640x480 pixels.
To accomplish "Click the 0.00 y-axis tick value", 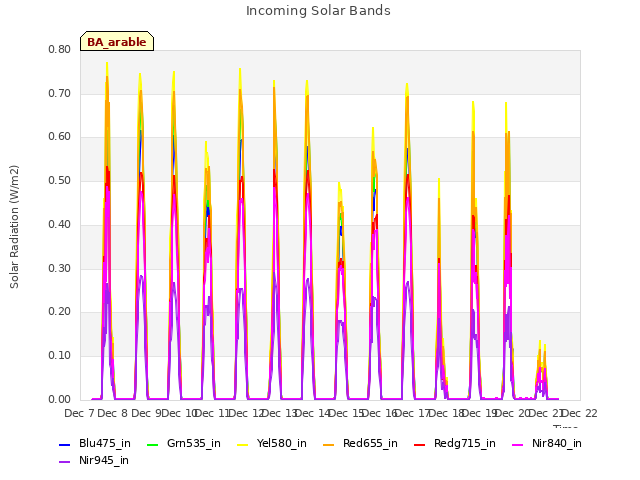I will (x=60, y=400).
